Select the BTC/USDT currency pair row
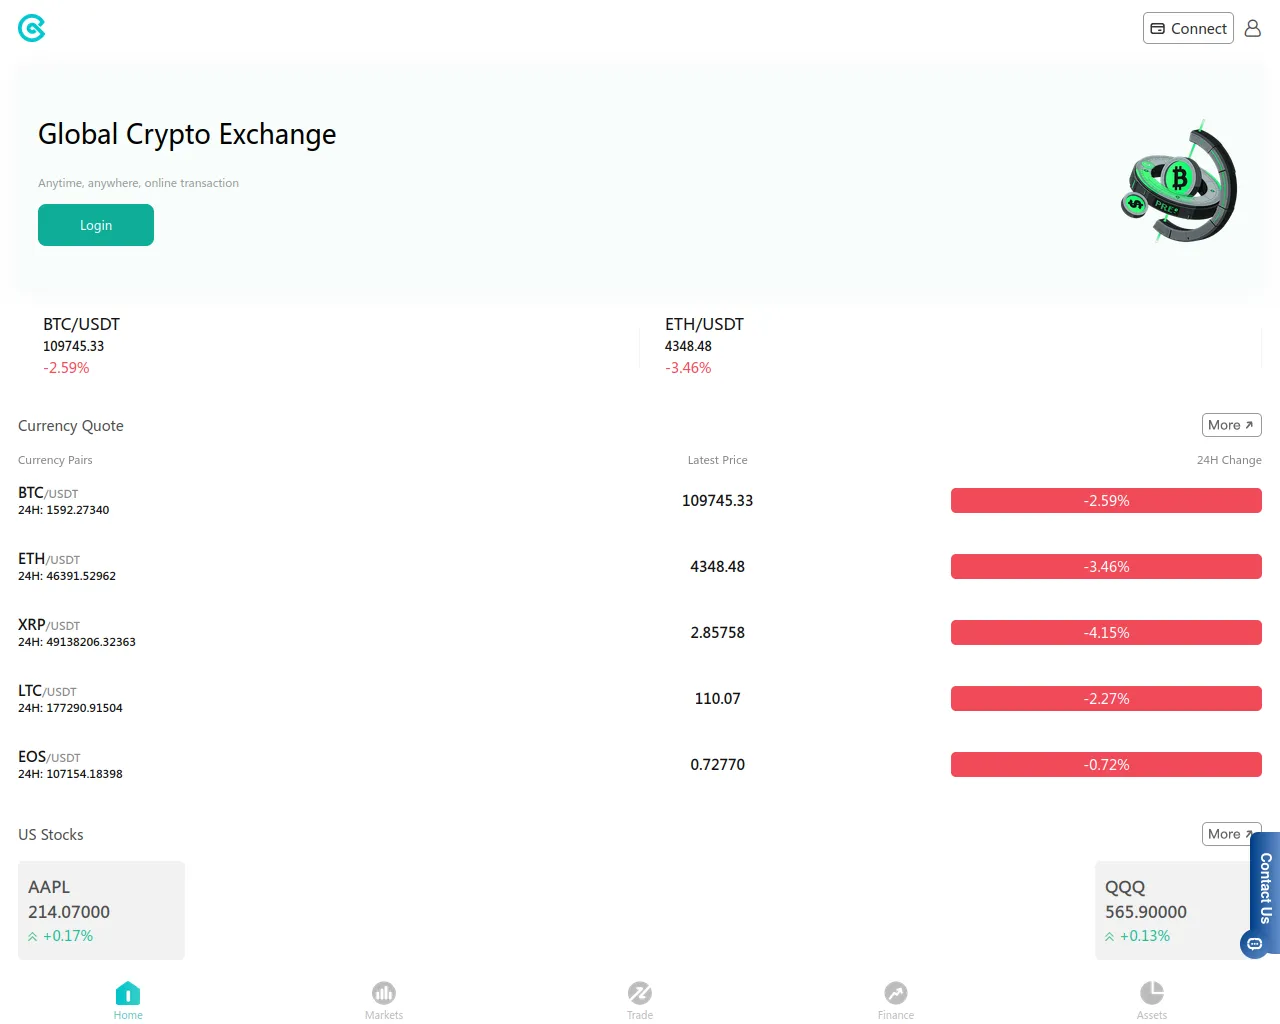 tap(640, 501)
